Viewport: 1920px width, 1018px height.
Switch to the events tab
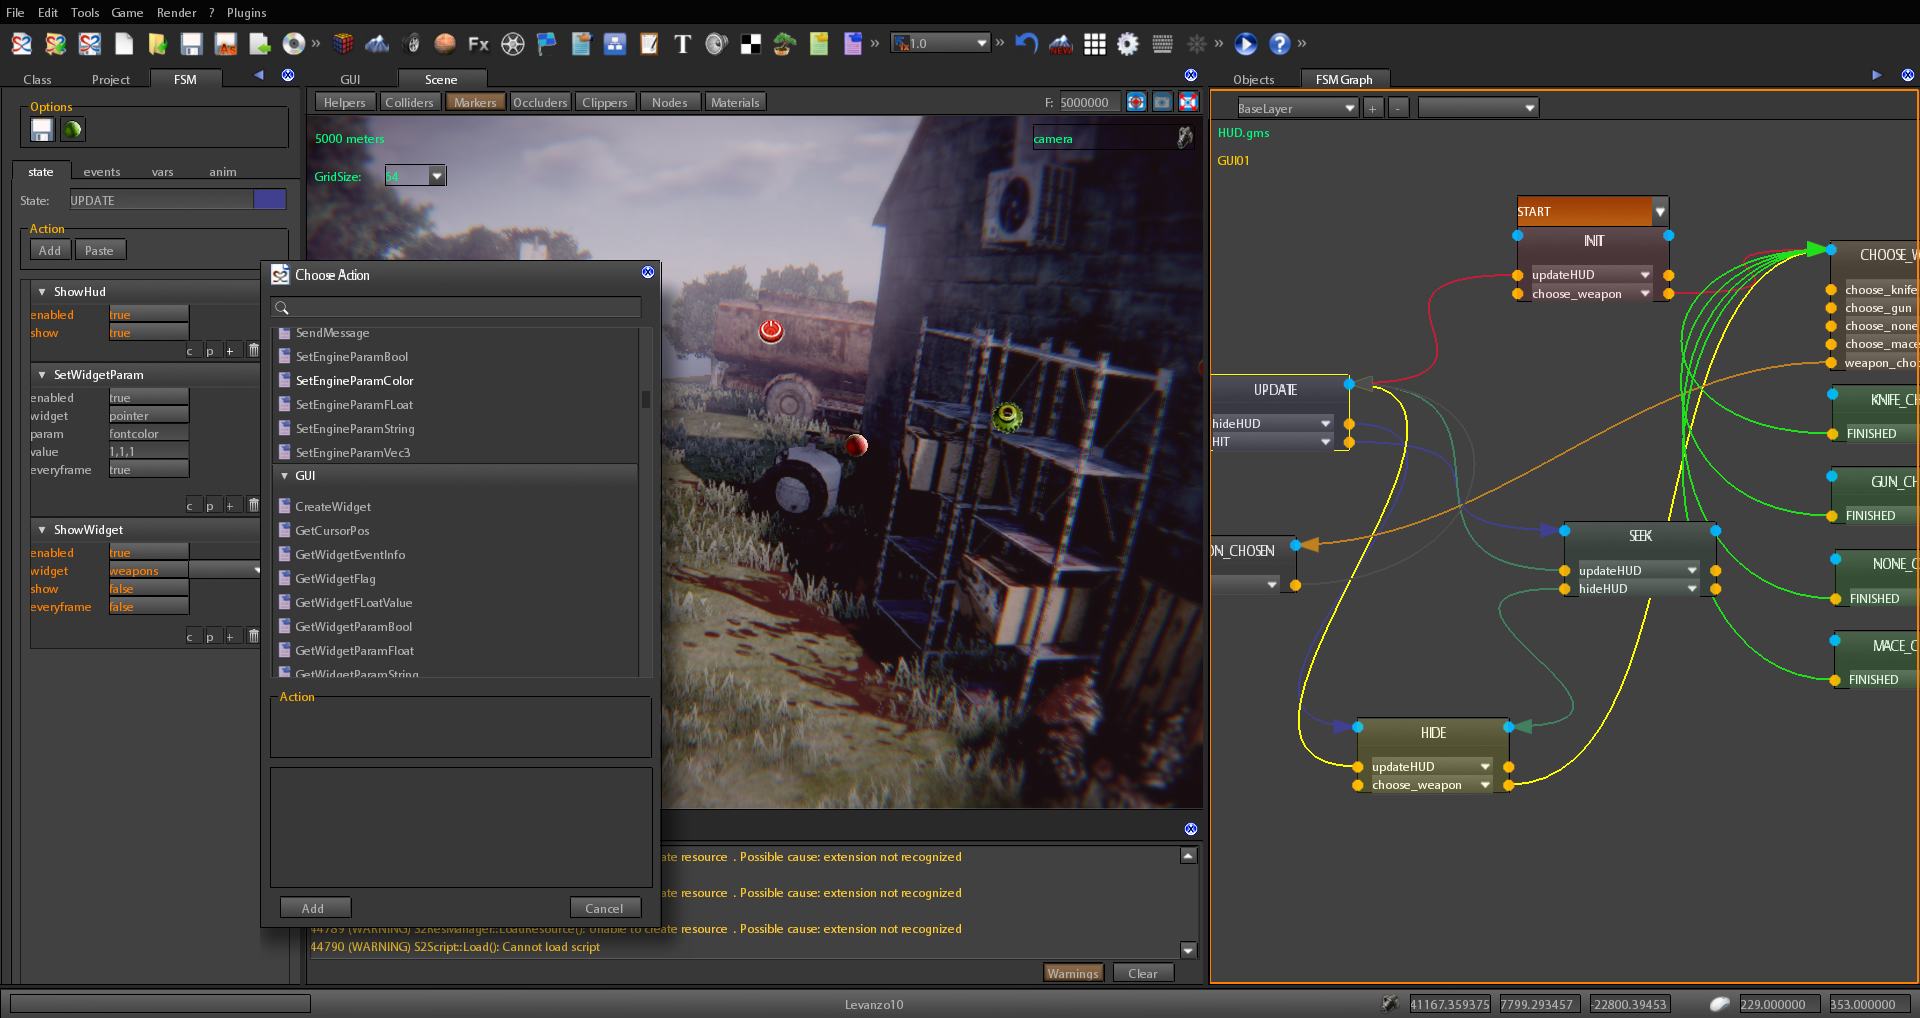(x=101, y=172)
